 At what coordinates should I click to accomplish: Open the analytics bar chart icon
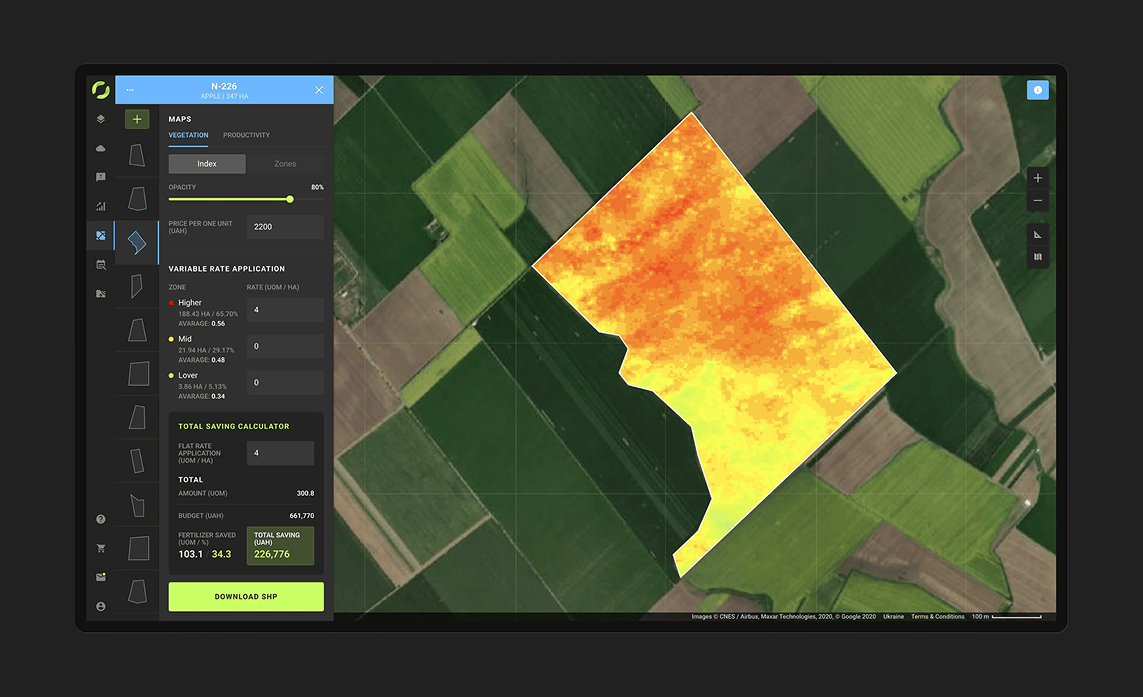click(100, 206)
